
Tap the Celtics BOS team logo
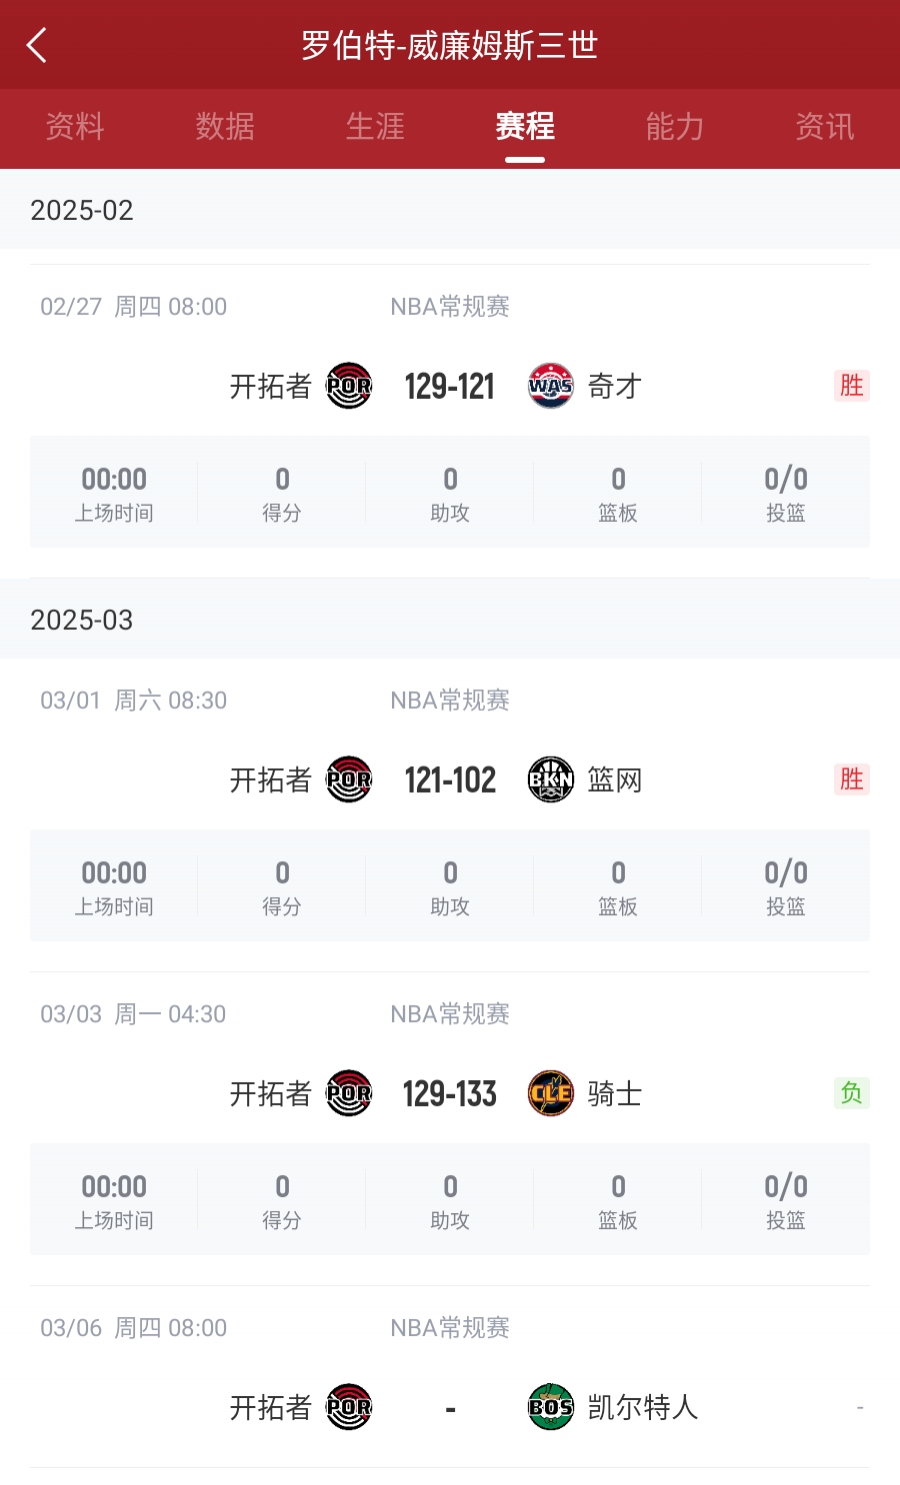click(550, 1407)
